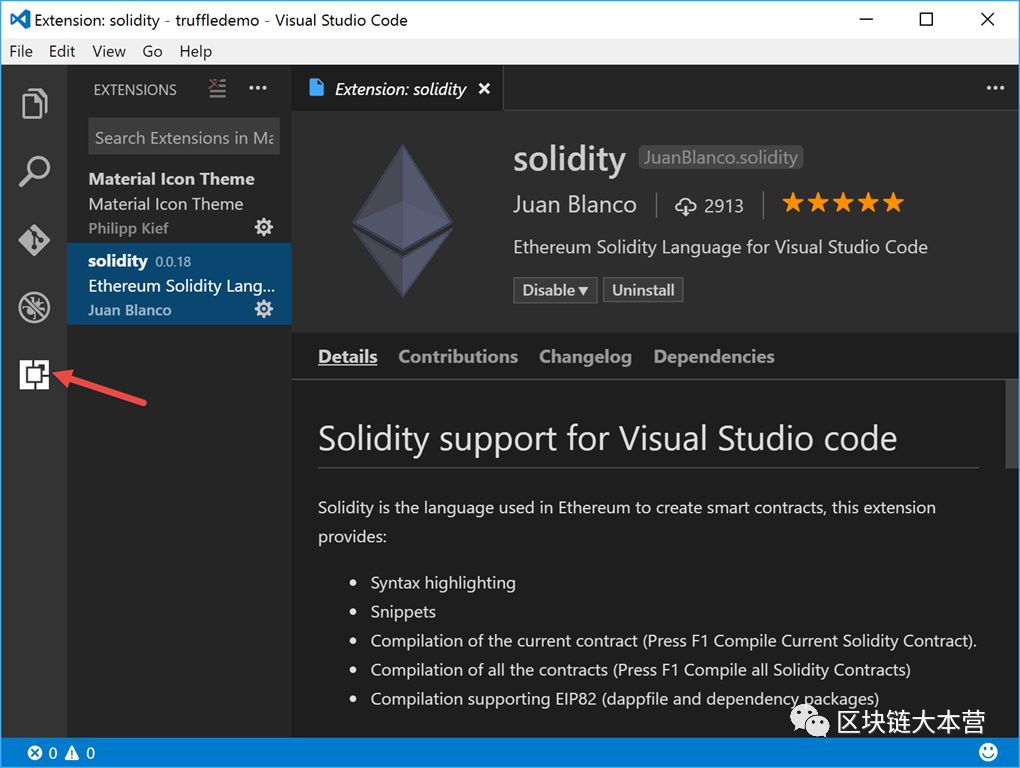The image size is (1020, 768).
Task: Open the Debug view in activity bar
Action: [x=34, y=308]
